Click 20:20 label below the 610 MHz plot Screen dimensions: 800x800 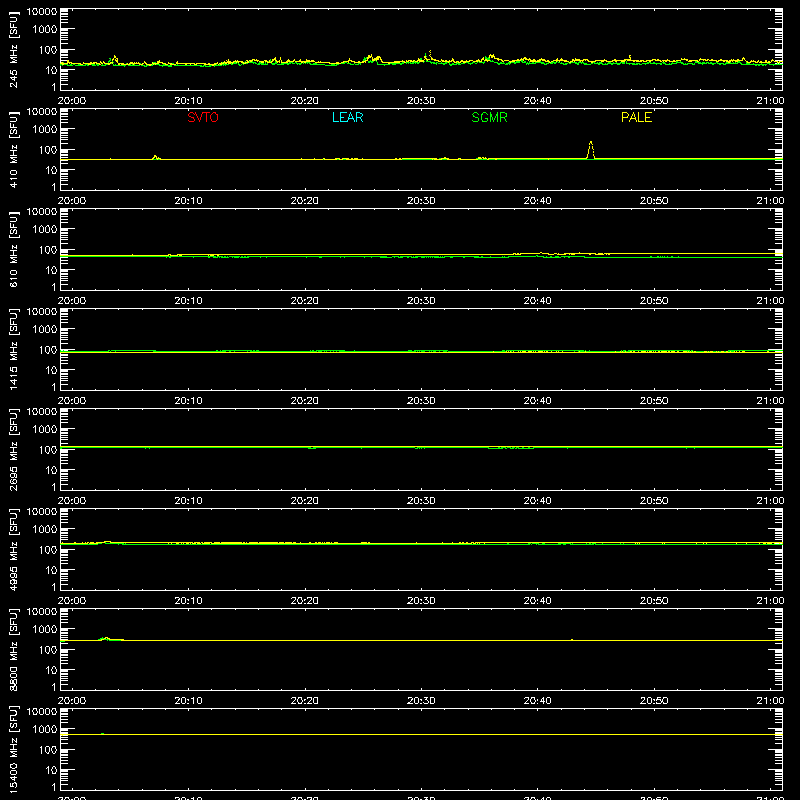point(305,301)
